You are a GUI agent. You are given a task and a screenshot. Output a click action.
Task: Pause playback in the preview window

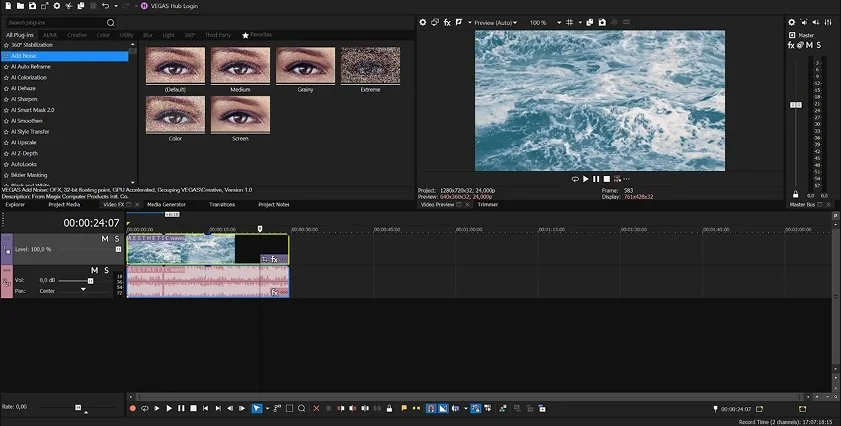point(596,179)
